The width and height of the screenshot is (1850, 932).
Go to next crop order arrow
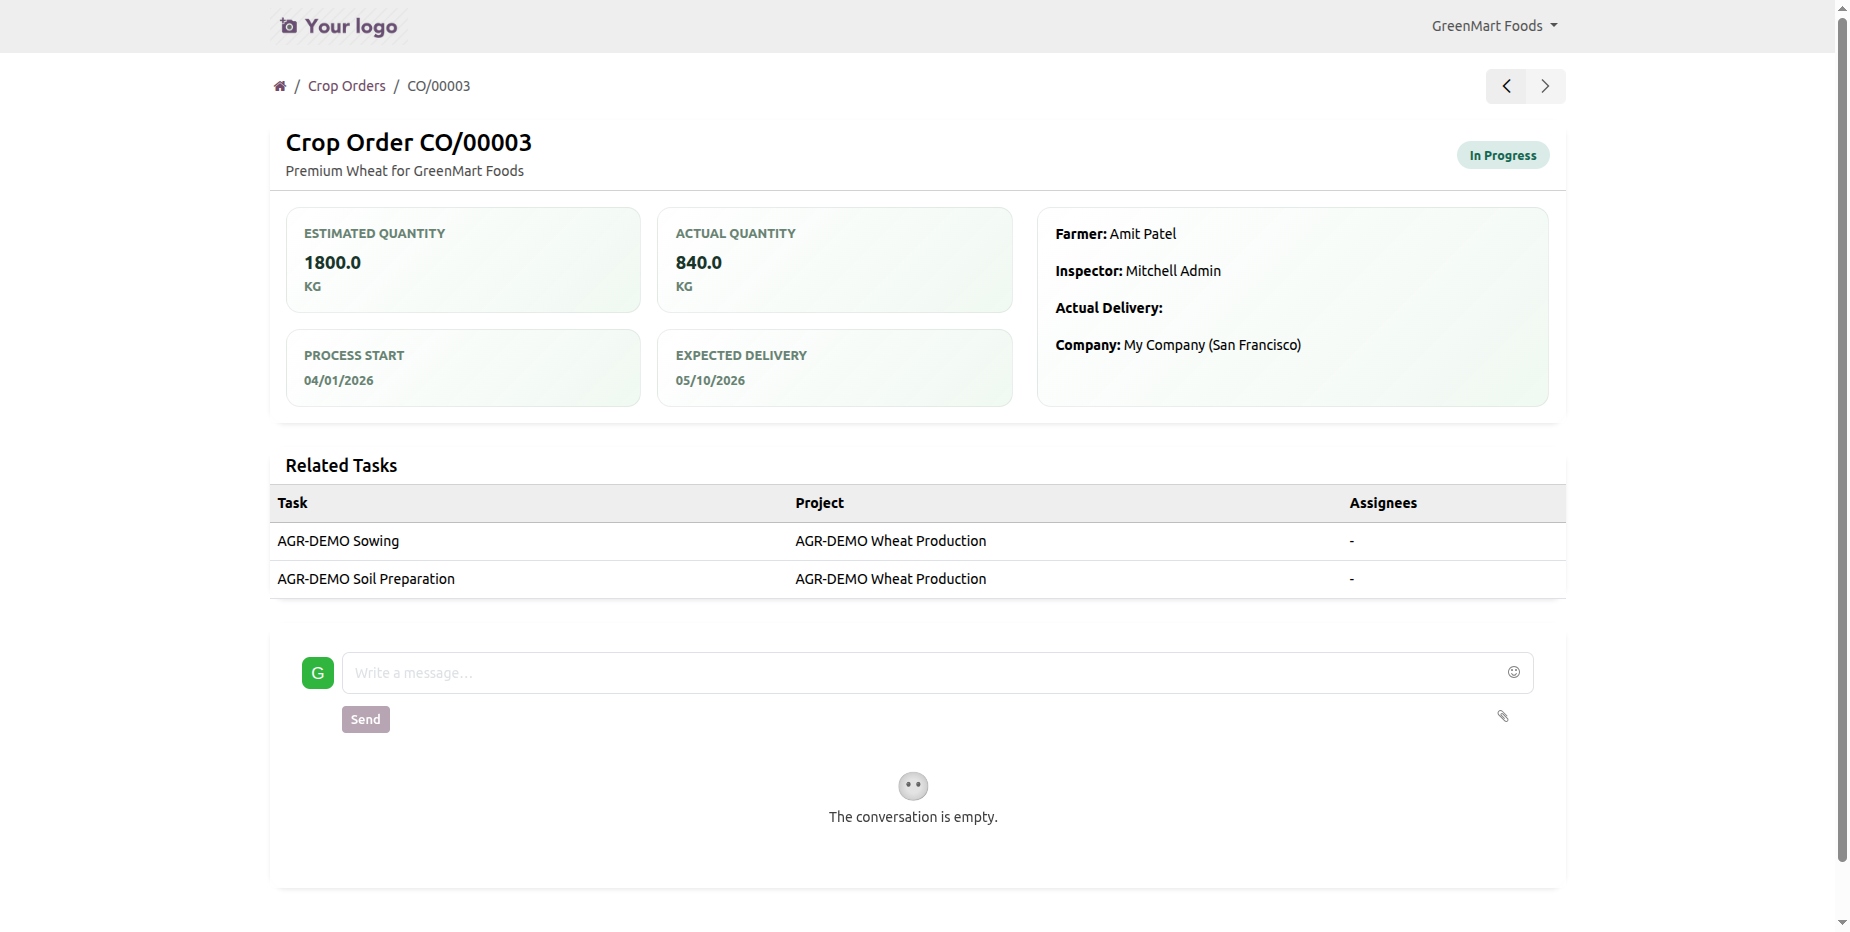(x=1546, y=86)
